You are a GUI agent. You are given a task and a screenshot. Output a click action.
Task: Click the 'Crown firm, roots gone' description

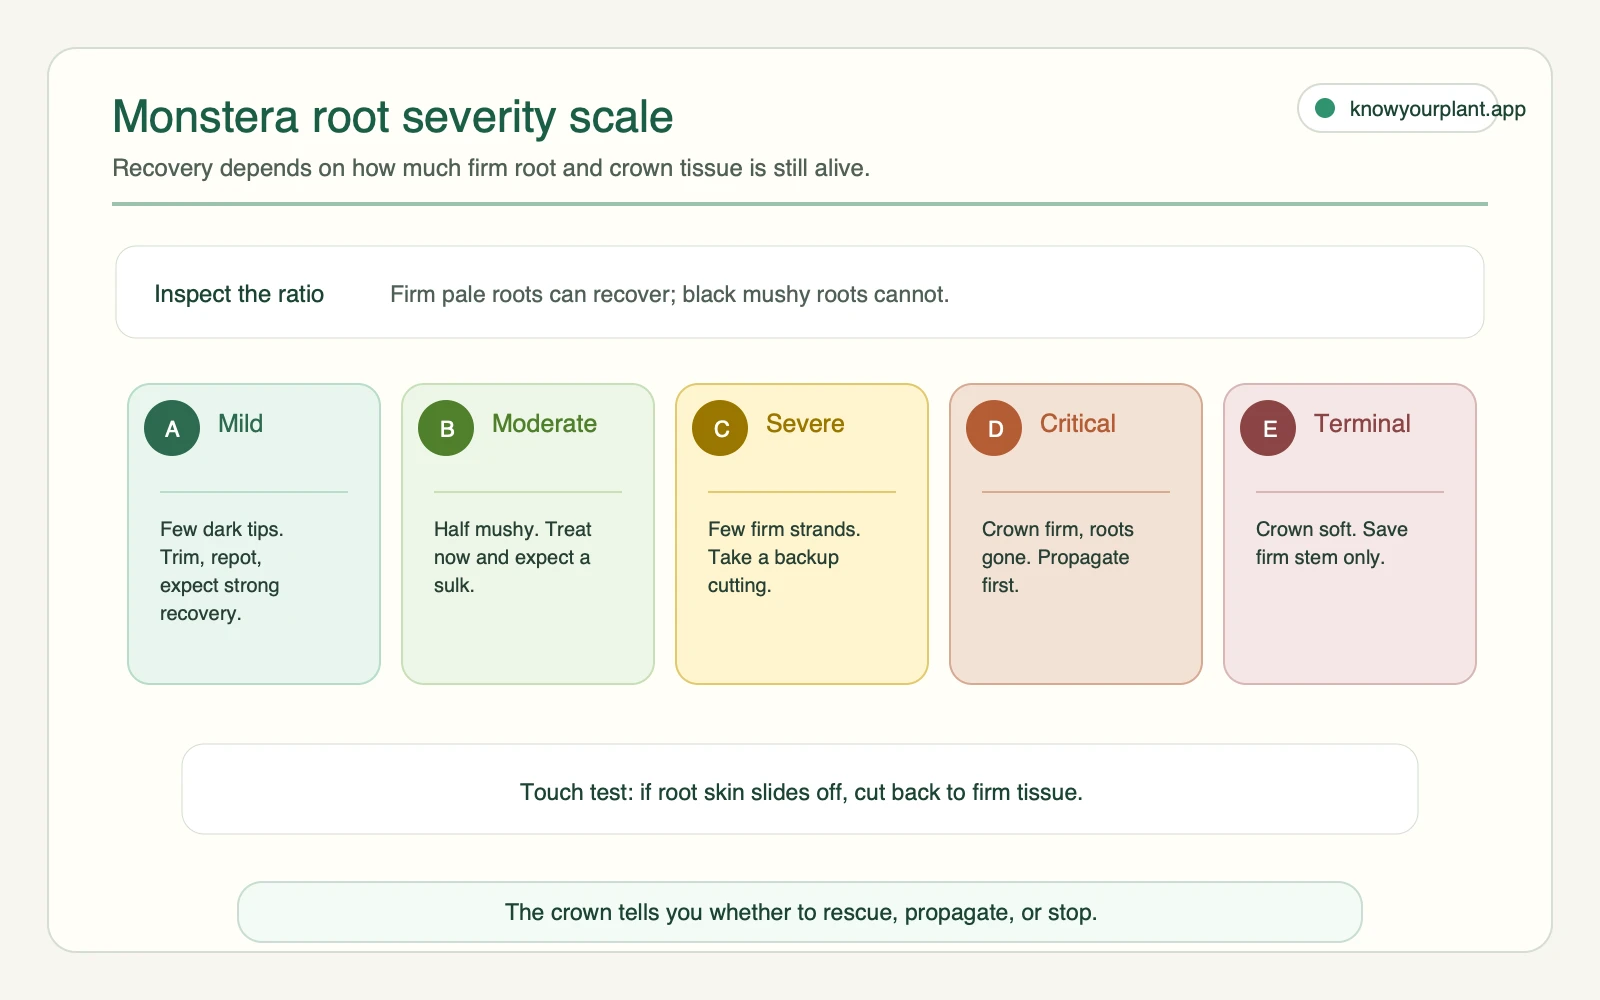click(1058, 557)
